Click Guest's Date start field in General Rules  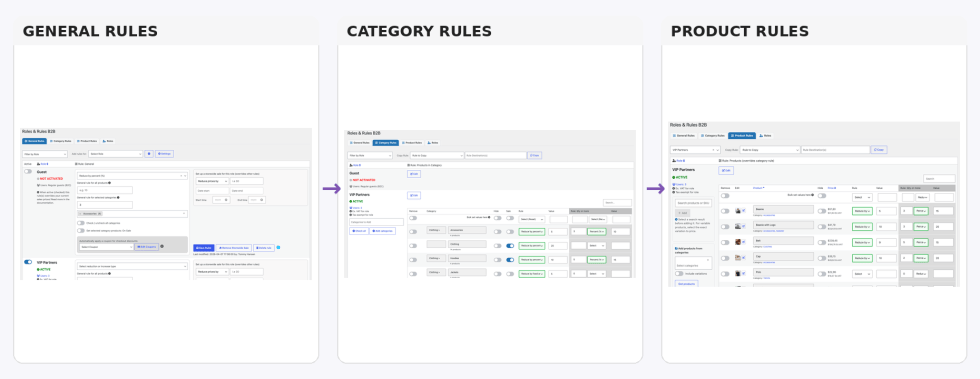(x=212, y=191)
